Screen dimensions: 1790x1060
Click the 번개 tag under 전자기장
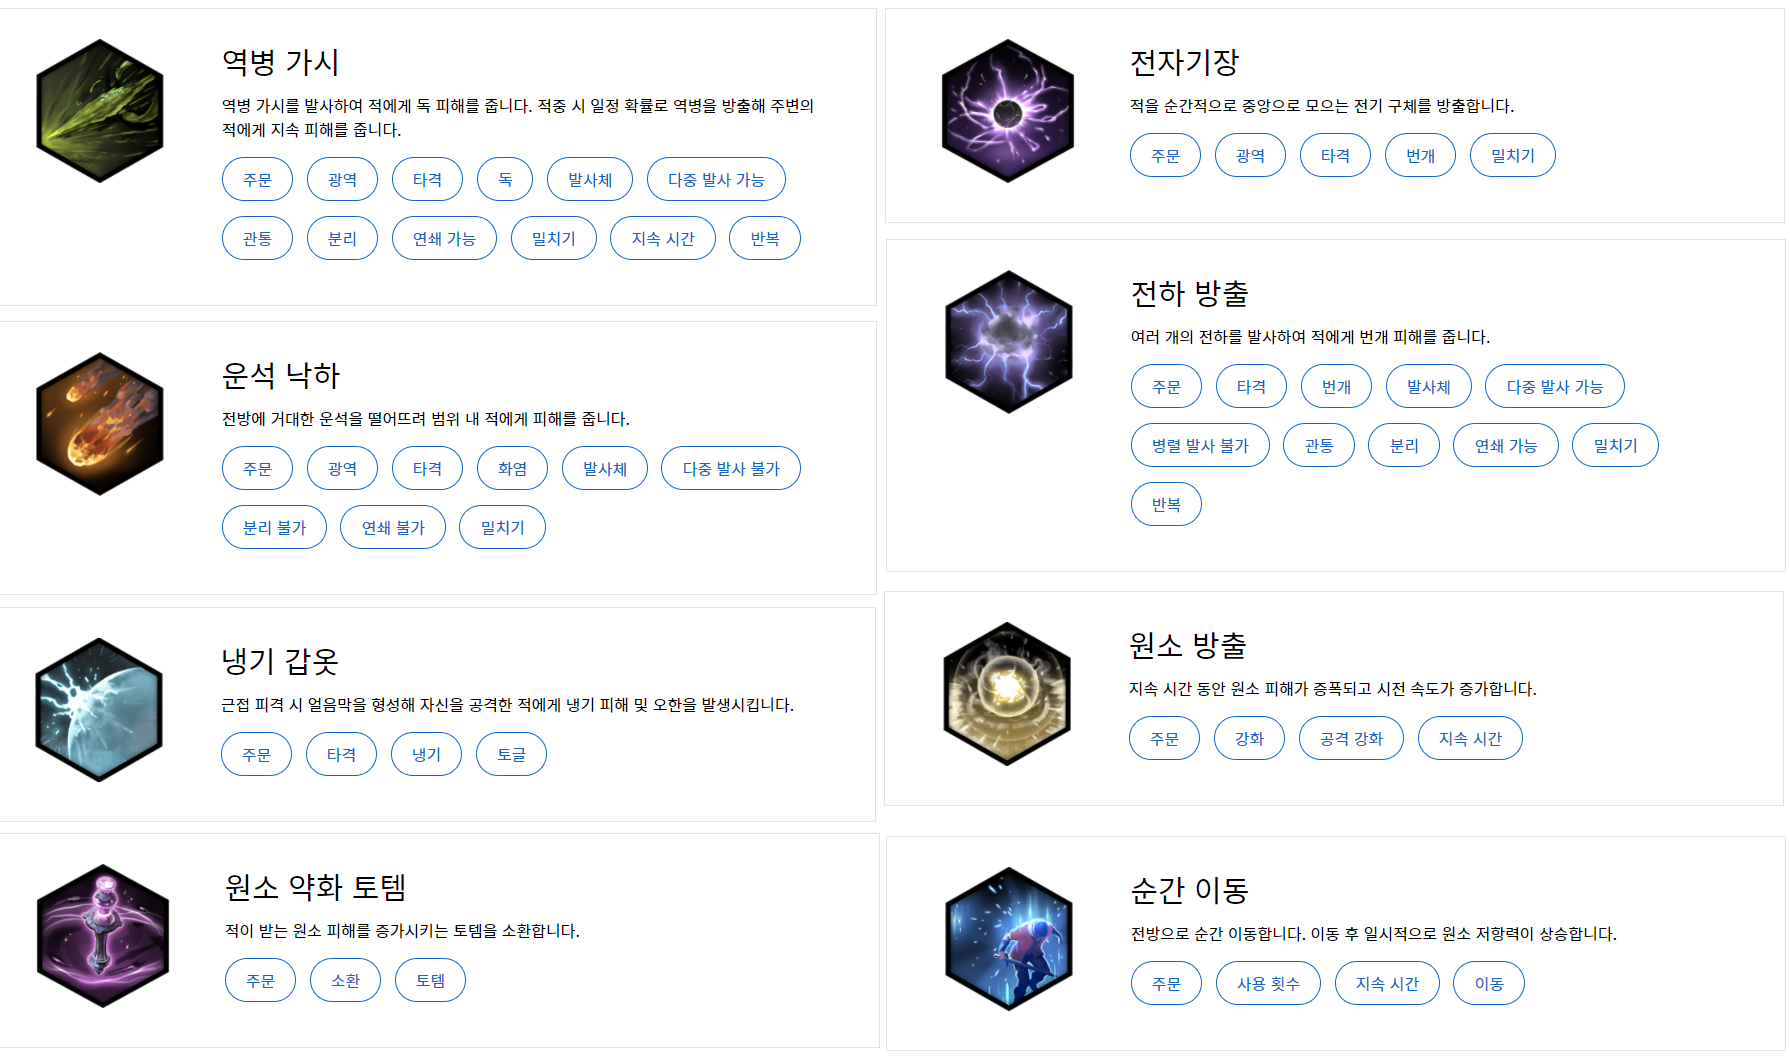click(x=1420, y=155)
